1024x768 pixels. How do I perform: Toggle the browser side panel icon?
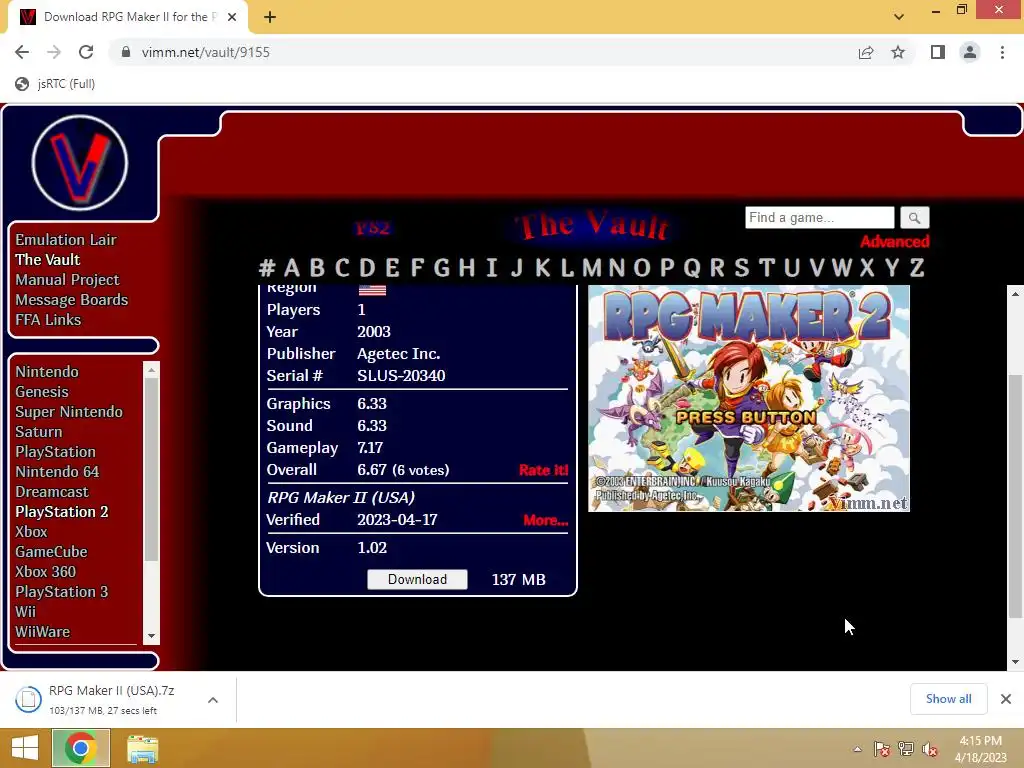click(x=938, y=52)
